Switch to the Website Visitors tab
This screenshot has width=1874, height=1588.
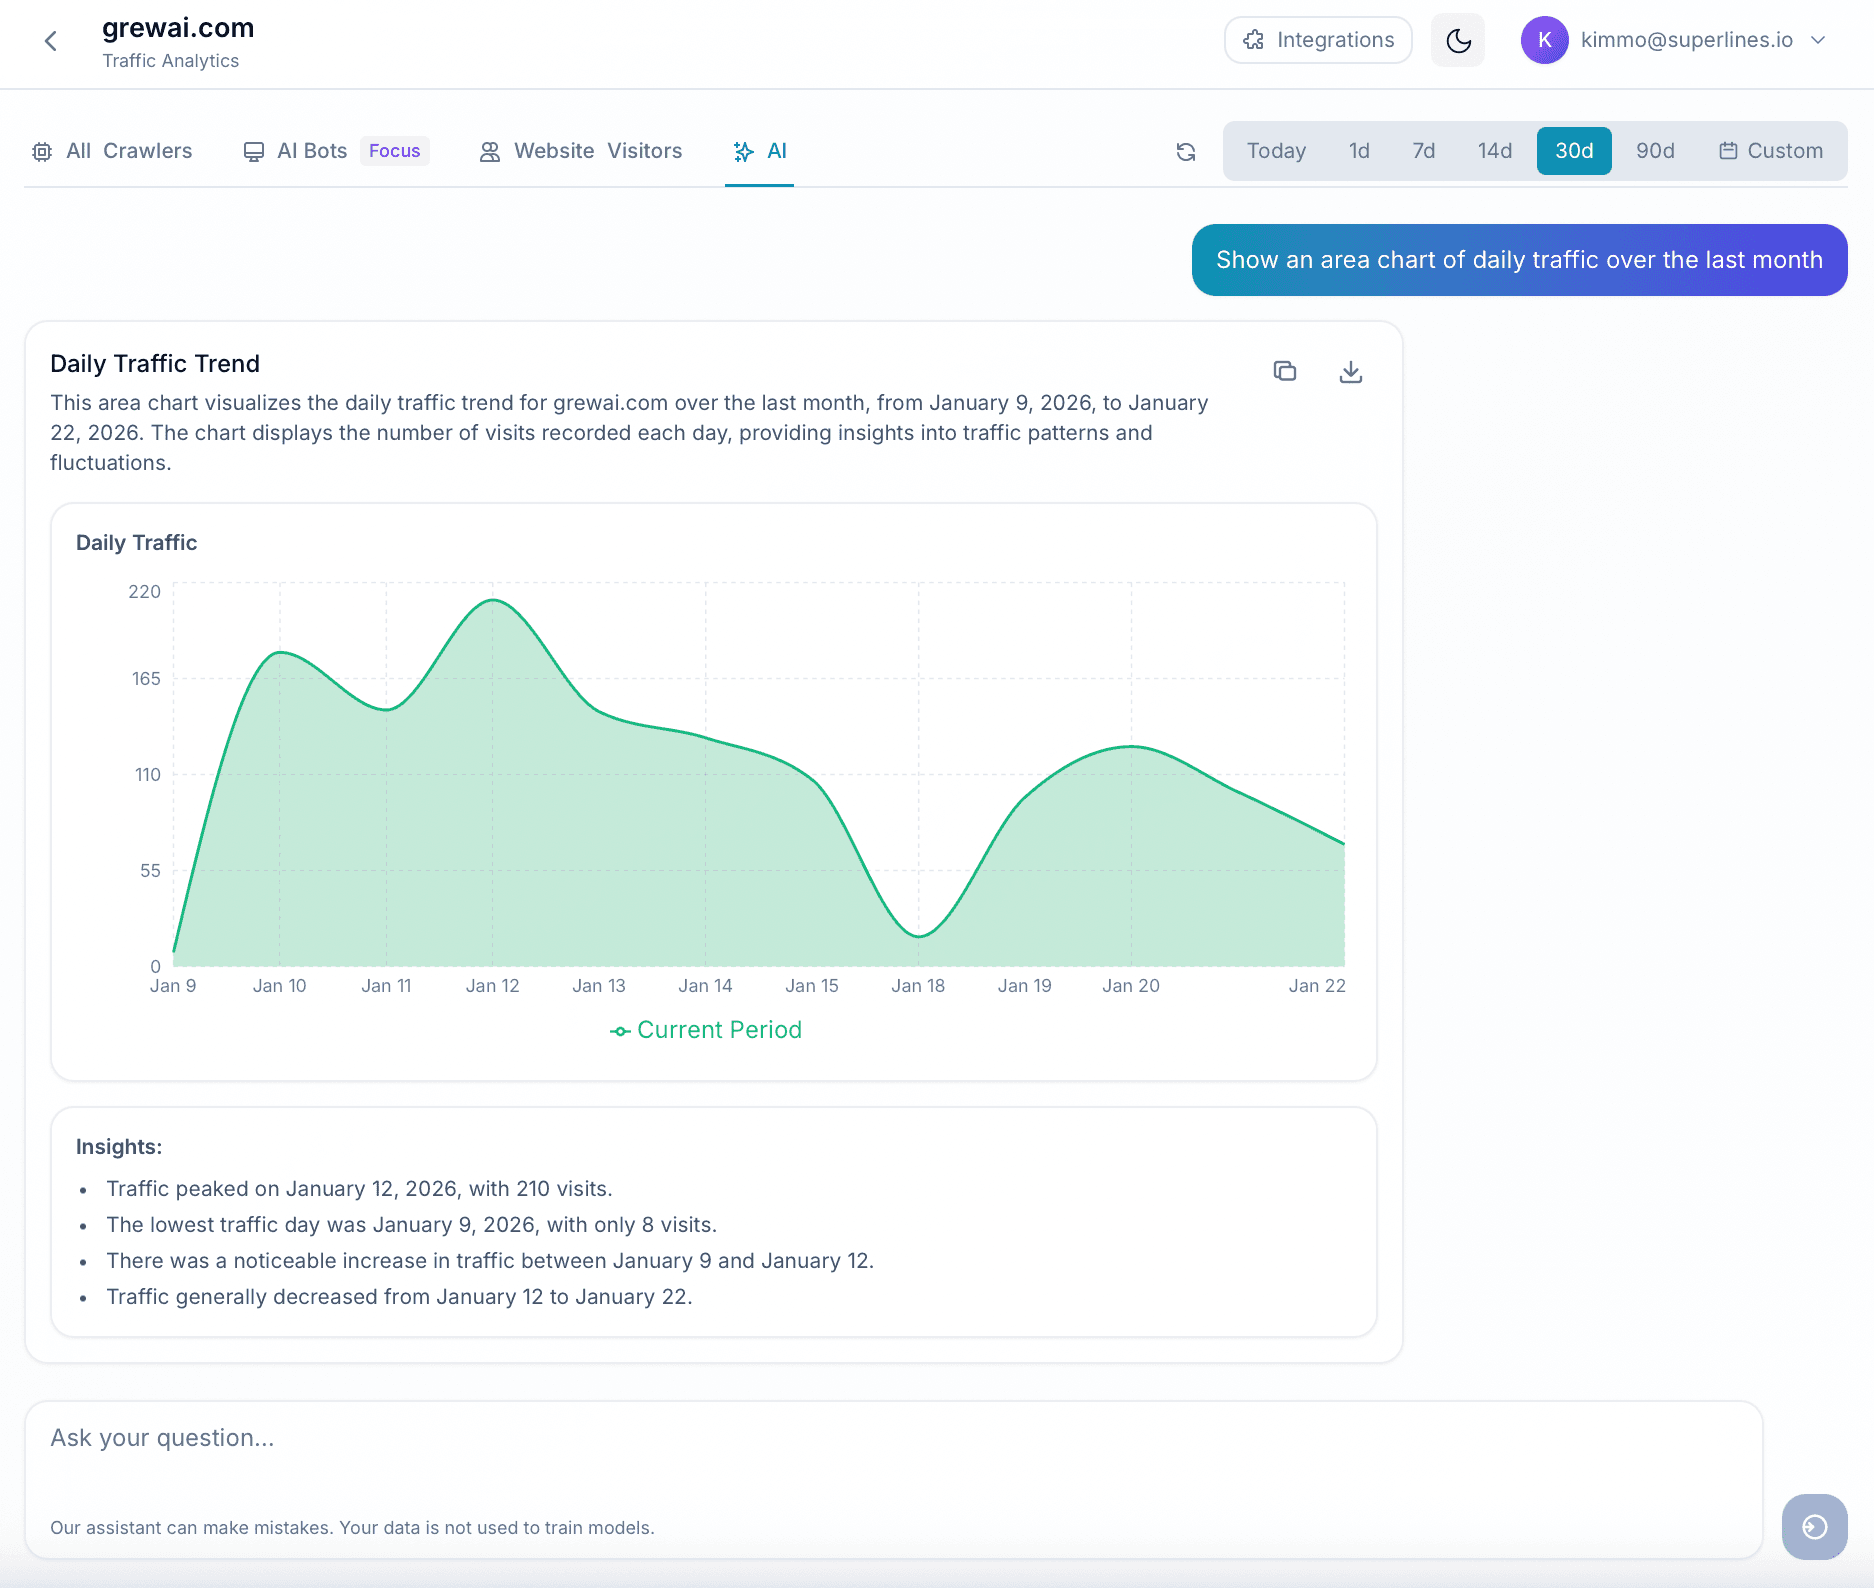pyautogui.click(x=596, y=151)
